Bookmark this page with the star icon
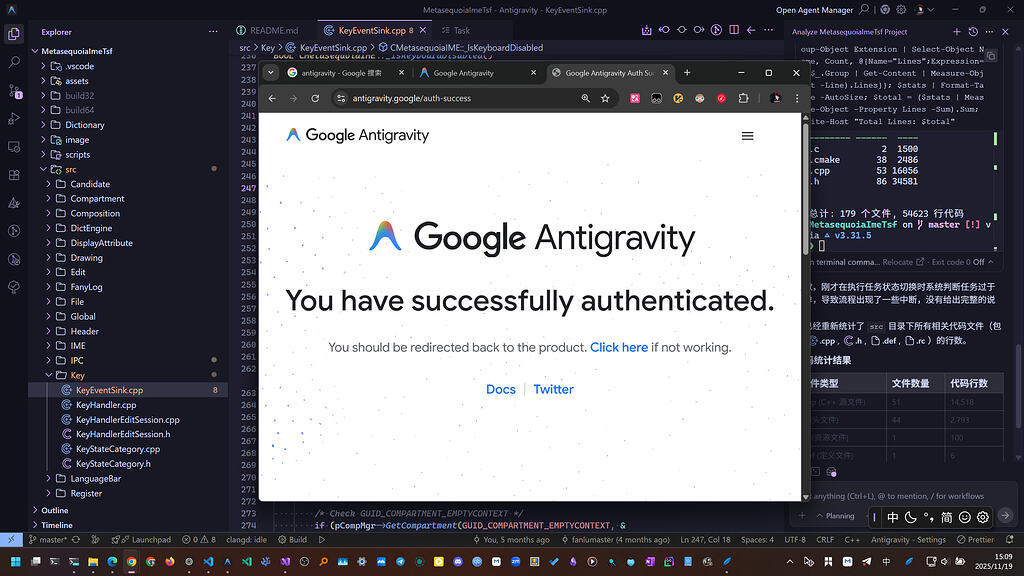The image size is (1024, 576). (605, 98)
